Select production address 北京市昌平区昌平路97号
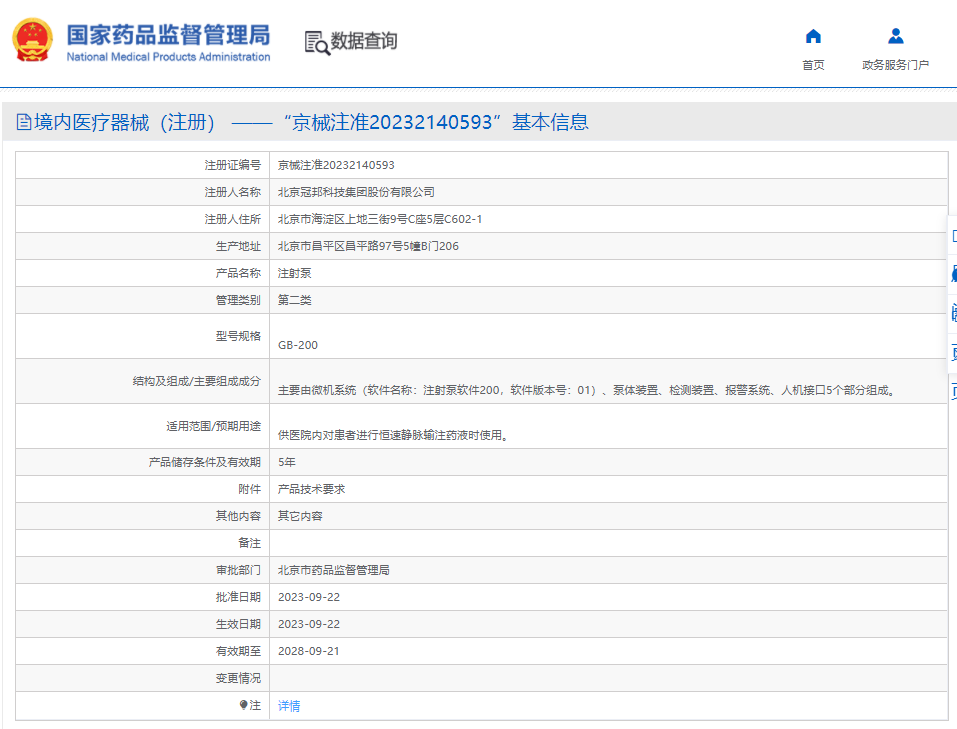Viewport: 957px width, 729px height. [x=368, y=246]
